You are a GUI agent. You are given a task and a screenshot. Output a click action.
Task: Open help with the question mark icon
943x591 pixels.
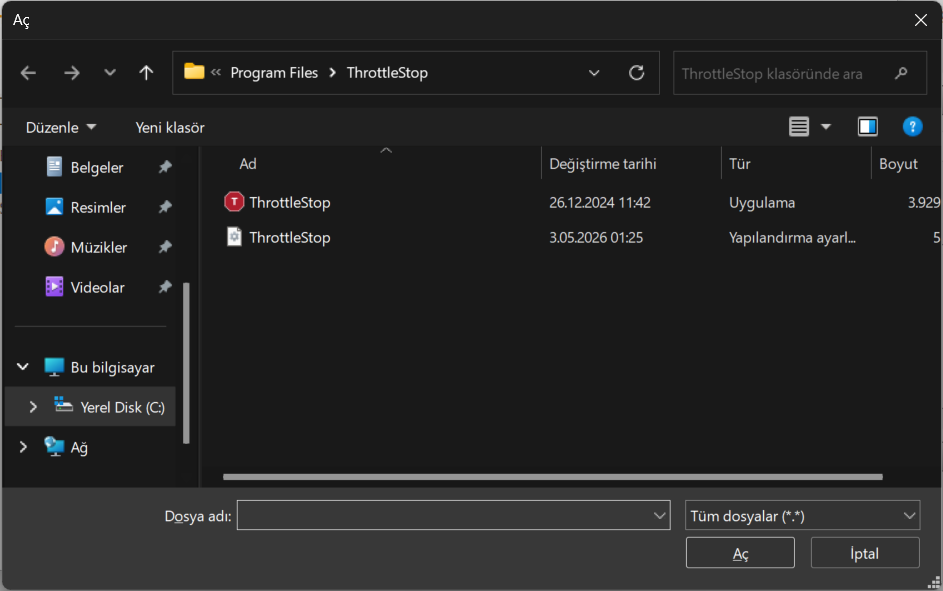[912, 127]
